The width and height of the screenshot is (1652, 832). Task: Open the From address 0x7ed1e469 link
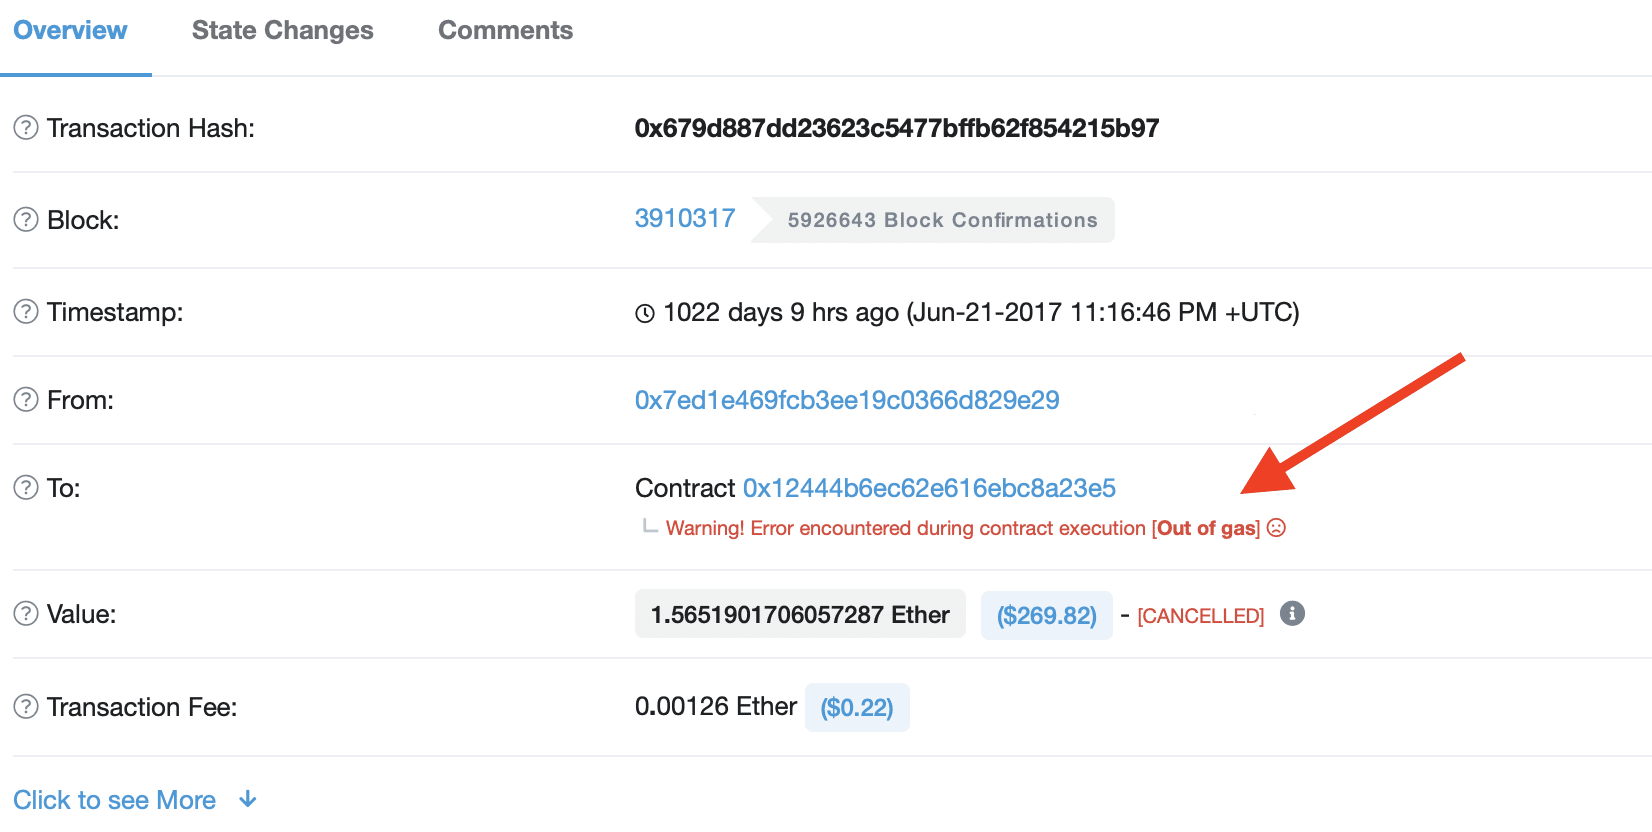tap(847, 400)
